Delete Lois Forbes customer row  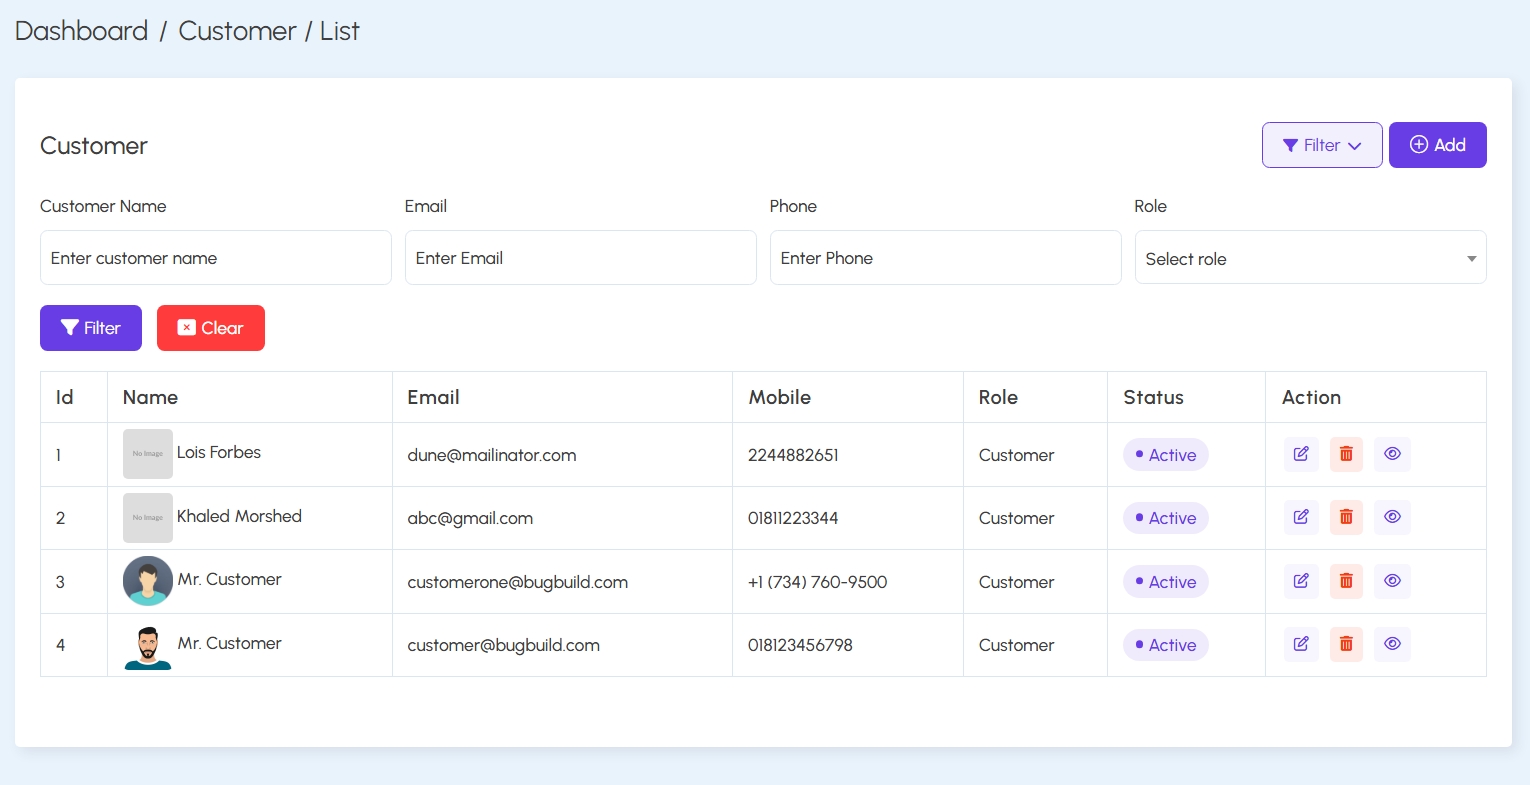click(1346, 454)
